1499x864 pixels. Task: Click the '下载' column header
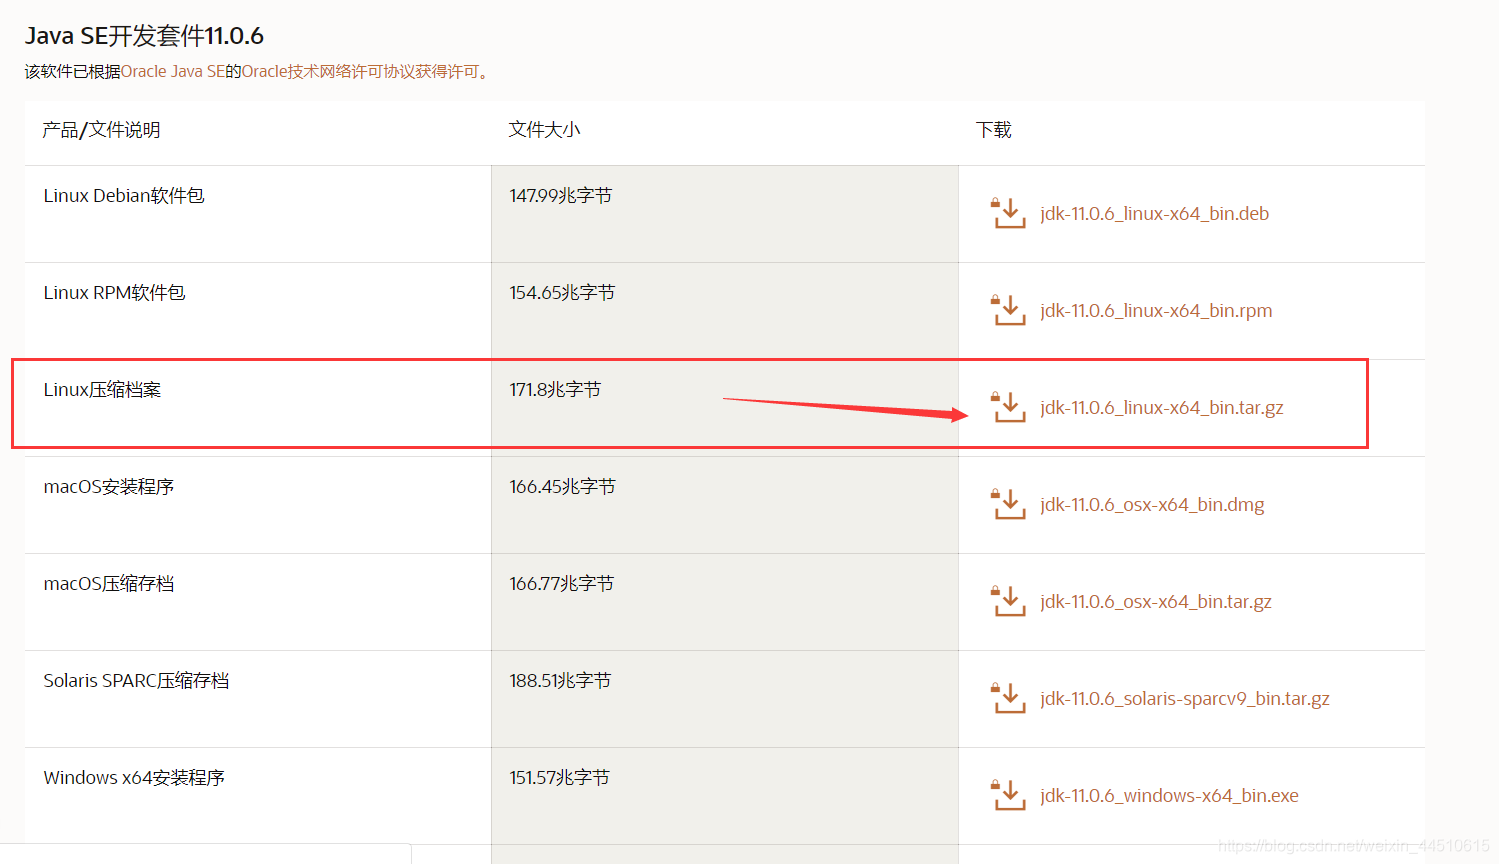click(x=994, y=130)
